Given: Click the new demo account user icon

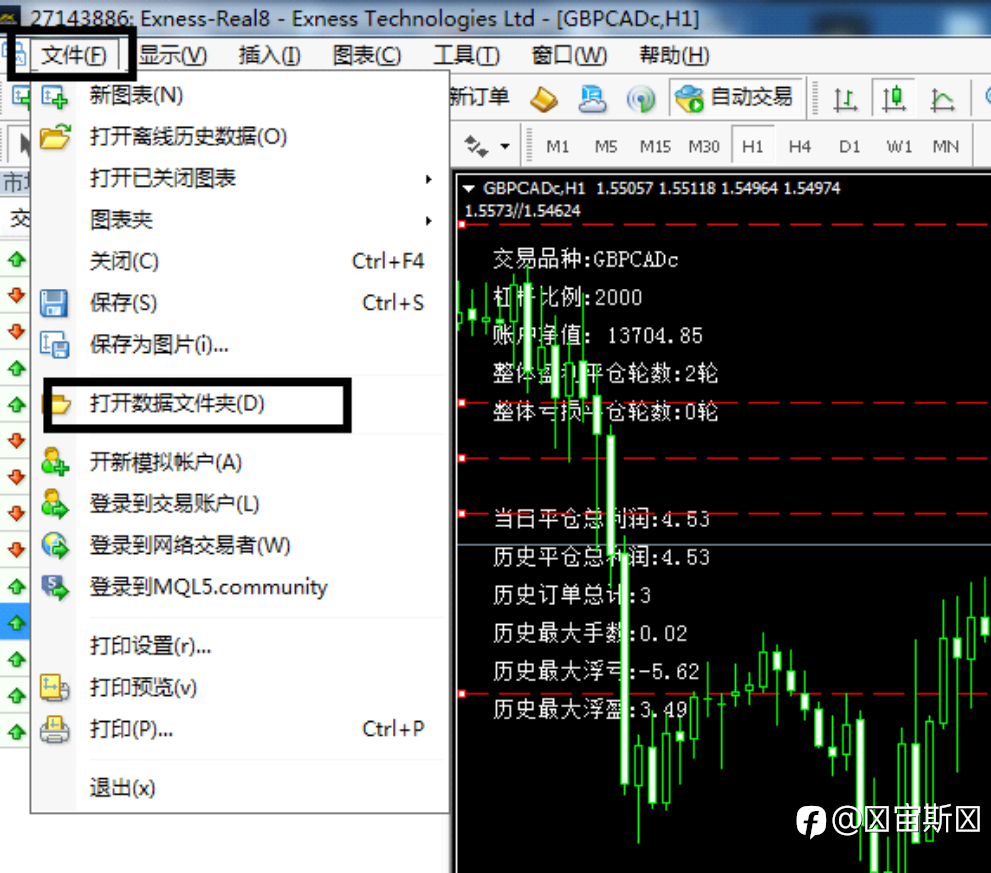Looking at the screenshot, I should pyautogui.click(x=54, y=462).
